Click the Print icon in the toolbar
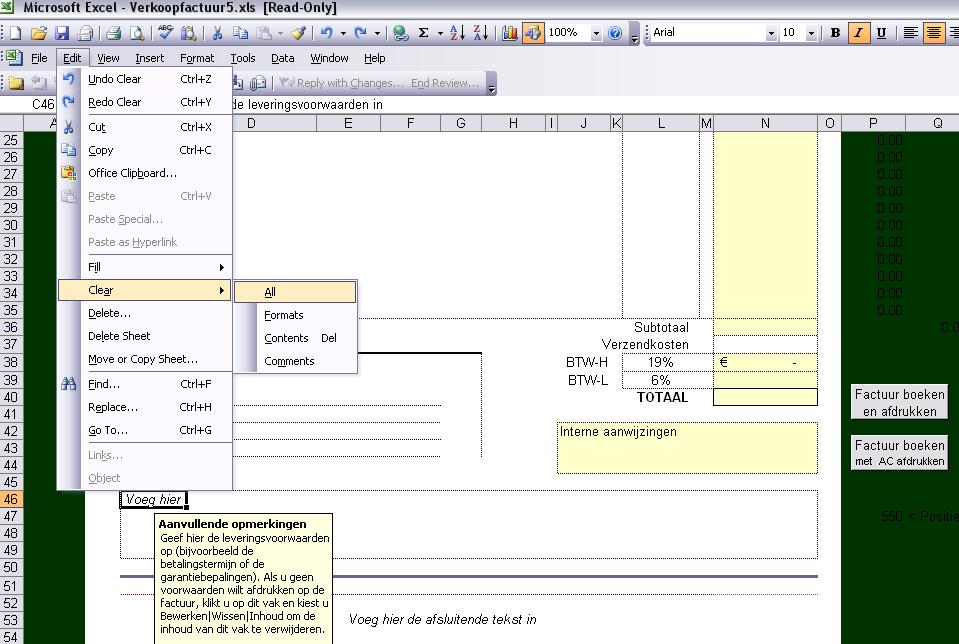959x644 pixels. pyautogui.click(x=113, y=33)
